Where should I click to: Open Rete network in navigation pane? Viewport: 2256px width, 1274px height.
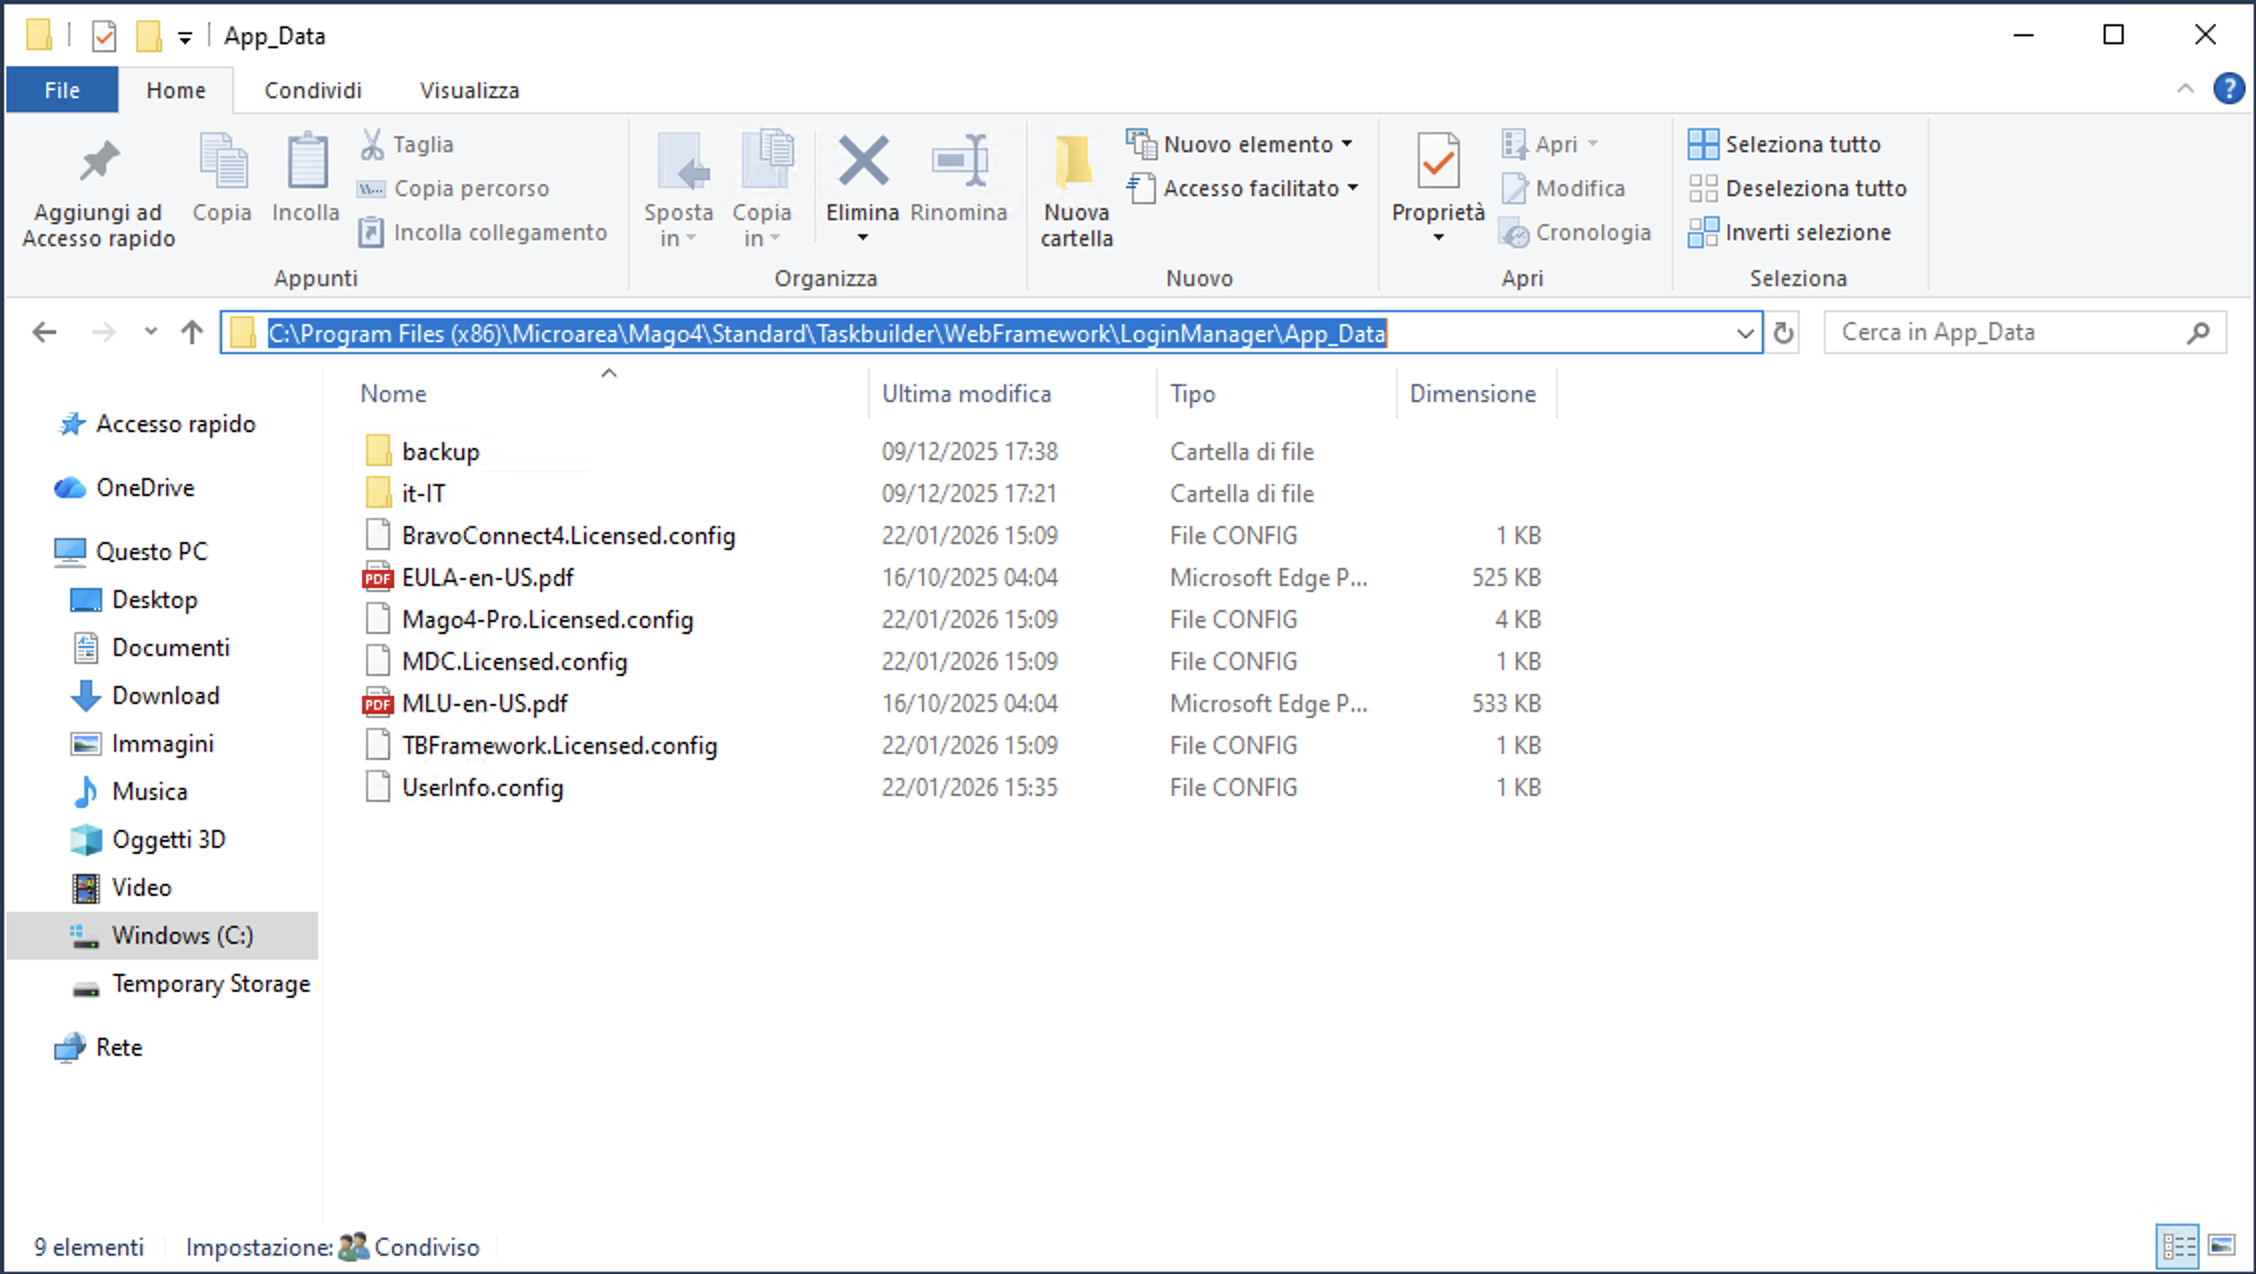(x=118, y=1048)
